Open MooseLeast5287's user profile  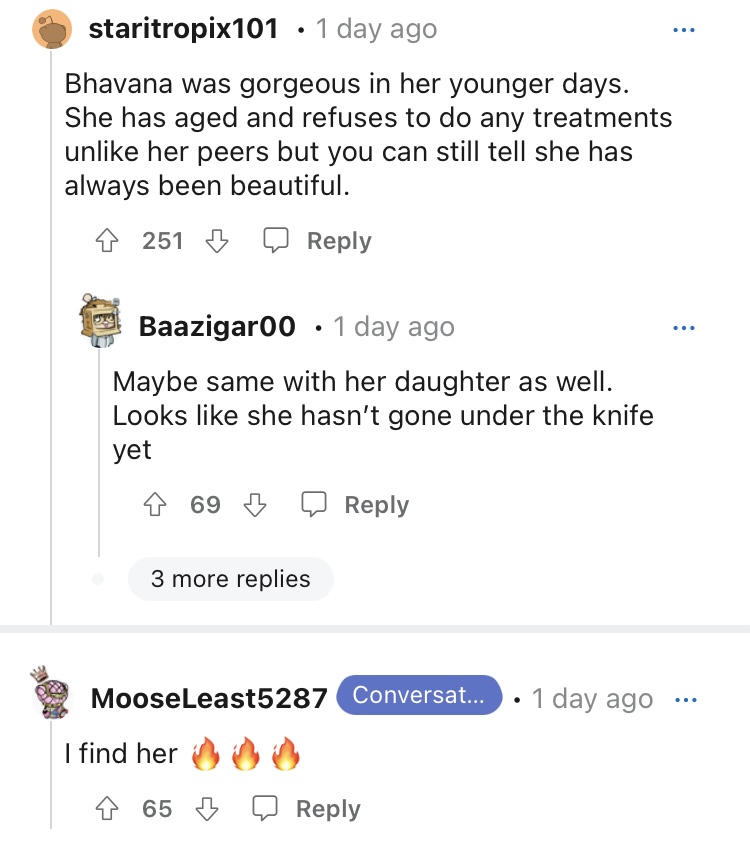pos(209,699)
